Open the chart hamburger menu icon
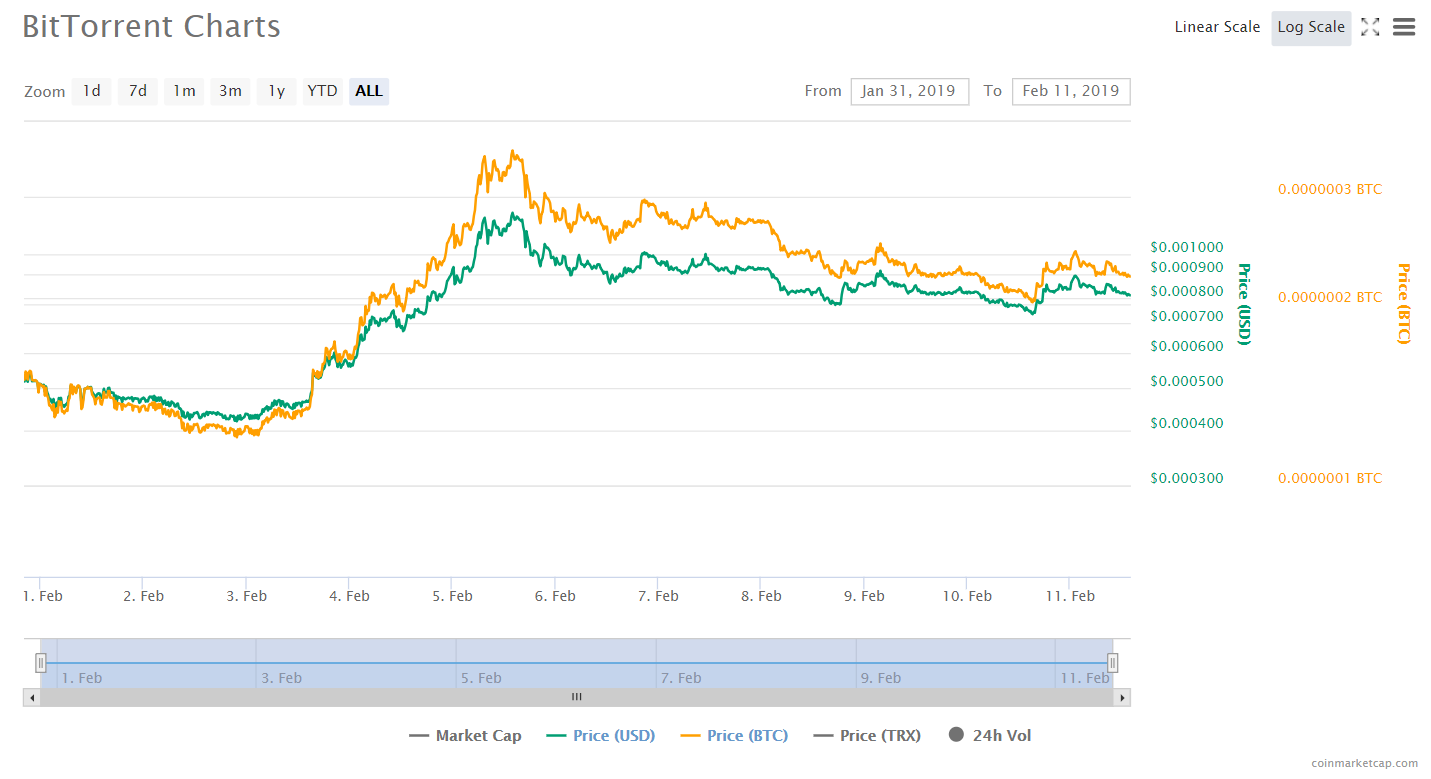This screenshot has height=779, width=1431. (x=1404, y=28)
